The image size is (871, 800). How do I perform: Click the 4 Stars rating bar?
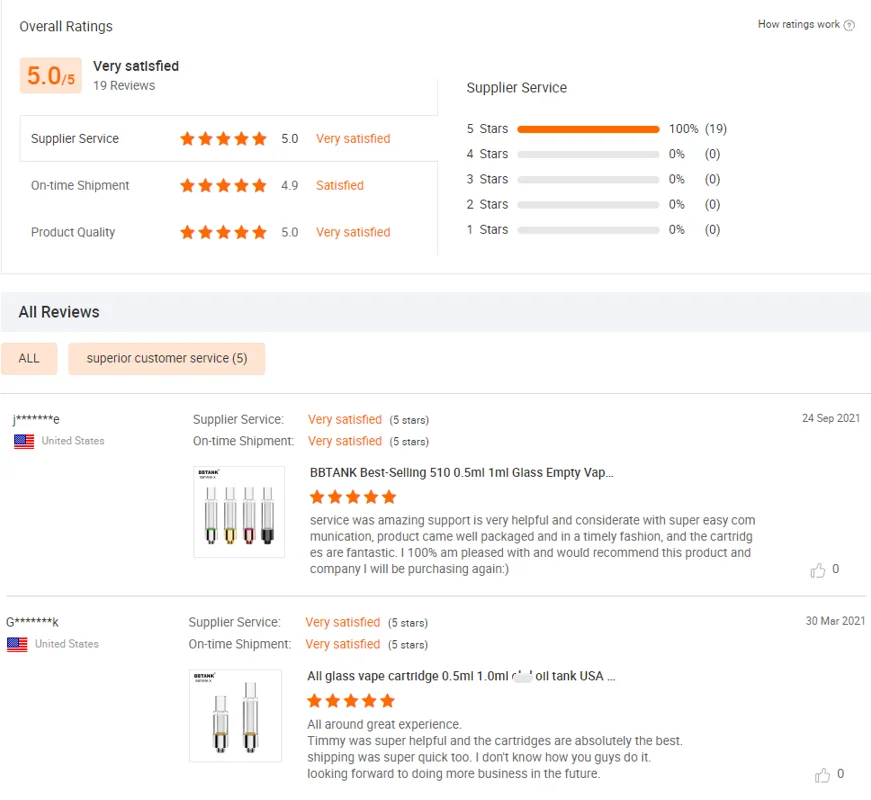[588, 154]
